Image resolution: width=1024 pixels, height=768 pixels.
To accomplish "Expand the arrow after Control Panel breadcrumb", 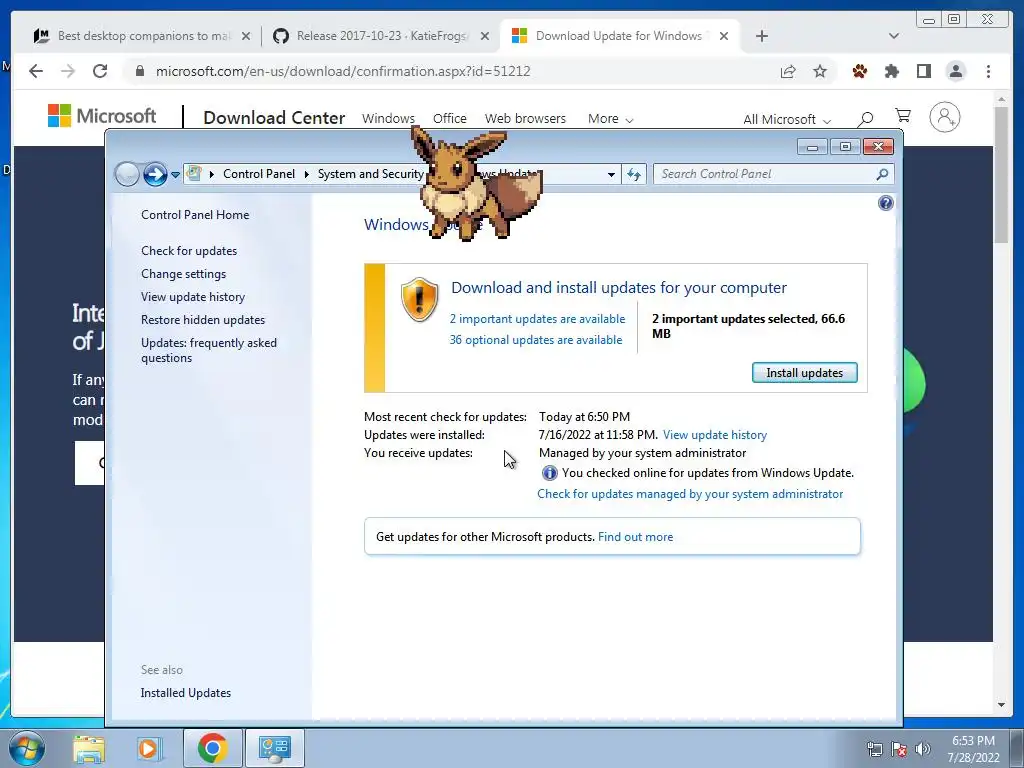I will (x=306, y=174).
